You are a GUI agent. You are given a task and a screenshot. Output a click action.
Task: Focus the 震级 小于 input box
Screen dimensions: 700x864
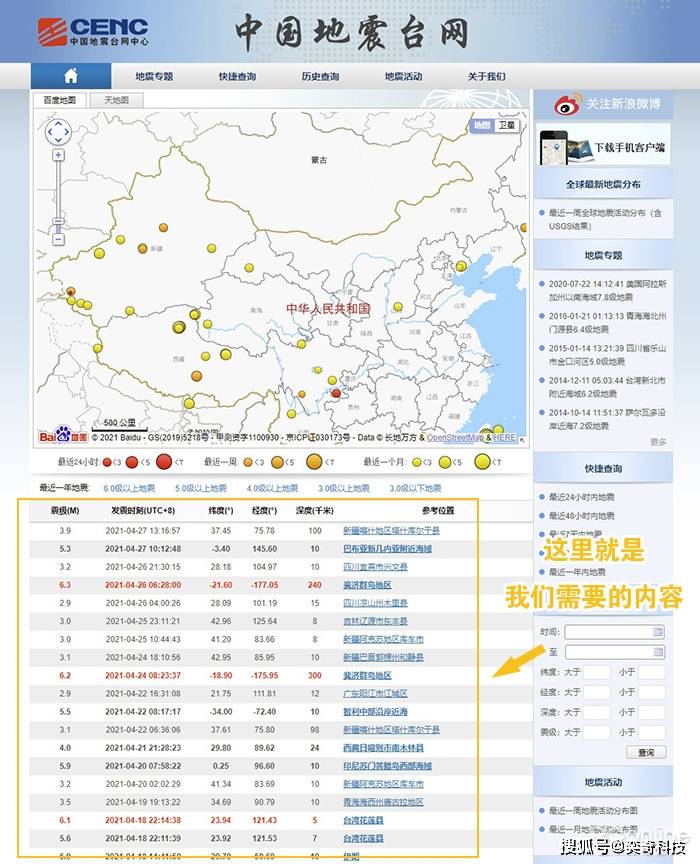(x=652, y=732)
